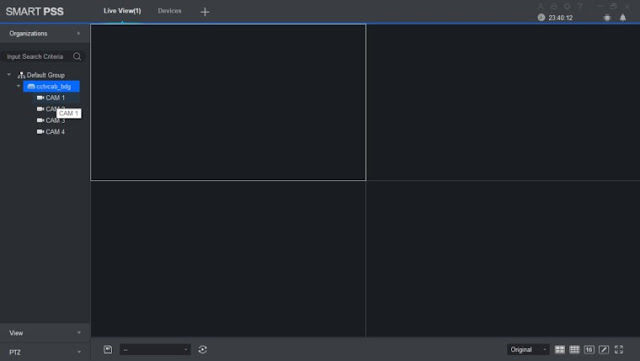This screenshot has width=640, height=361.
Task: Click the clock icon beside the time
Action: click(x=541, y=18)
